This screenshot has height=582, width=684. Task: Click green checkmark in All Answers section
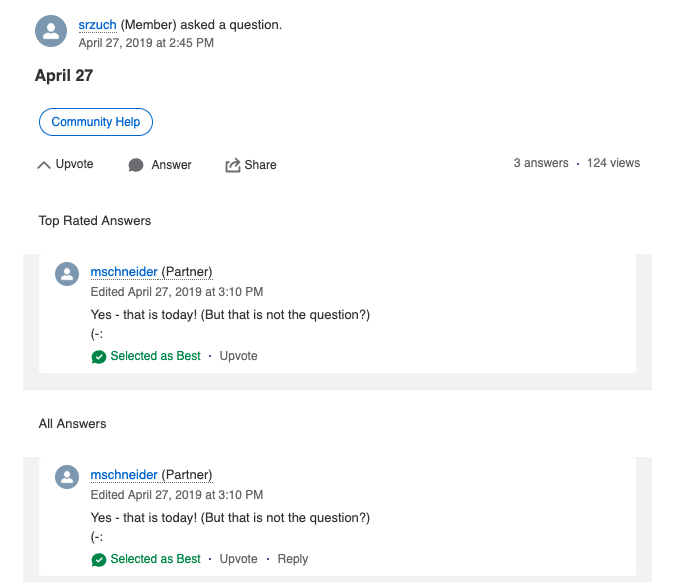[99, 559]
